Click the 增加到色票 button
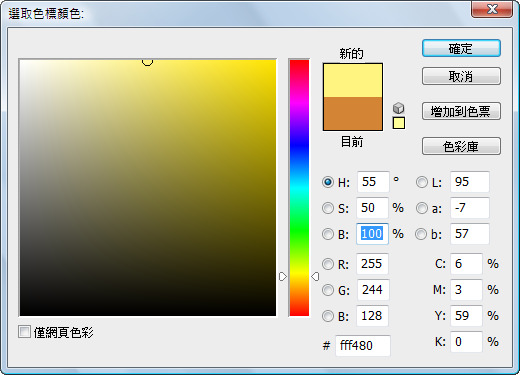This screenshot has height=375, width=520. [461, 111]
